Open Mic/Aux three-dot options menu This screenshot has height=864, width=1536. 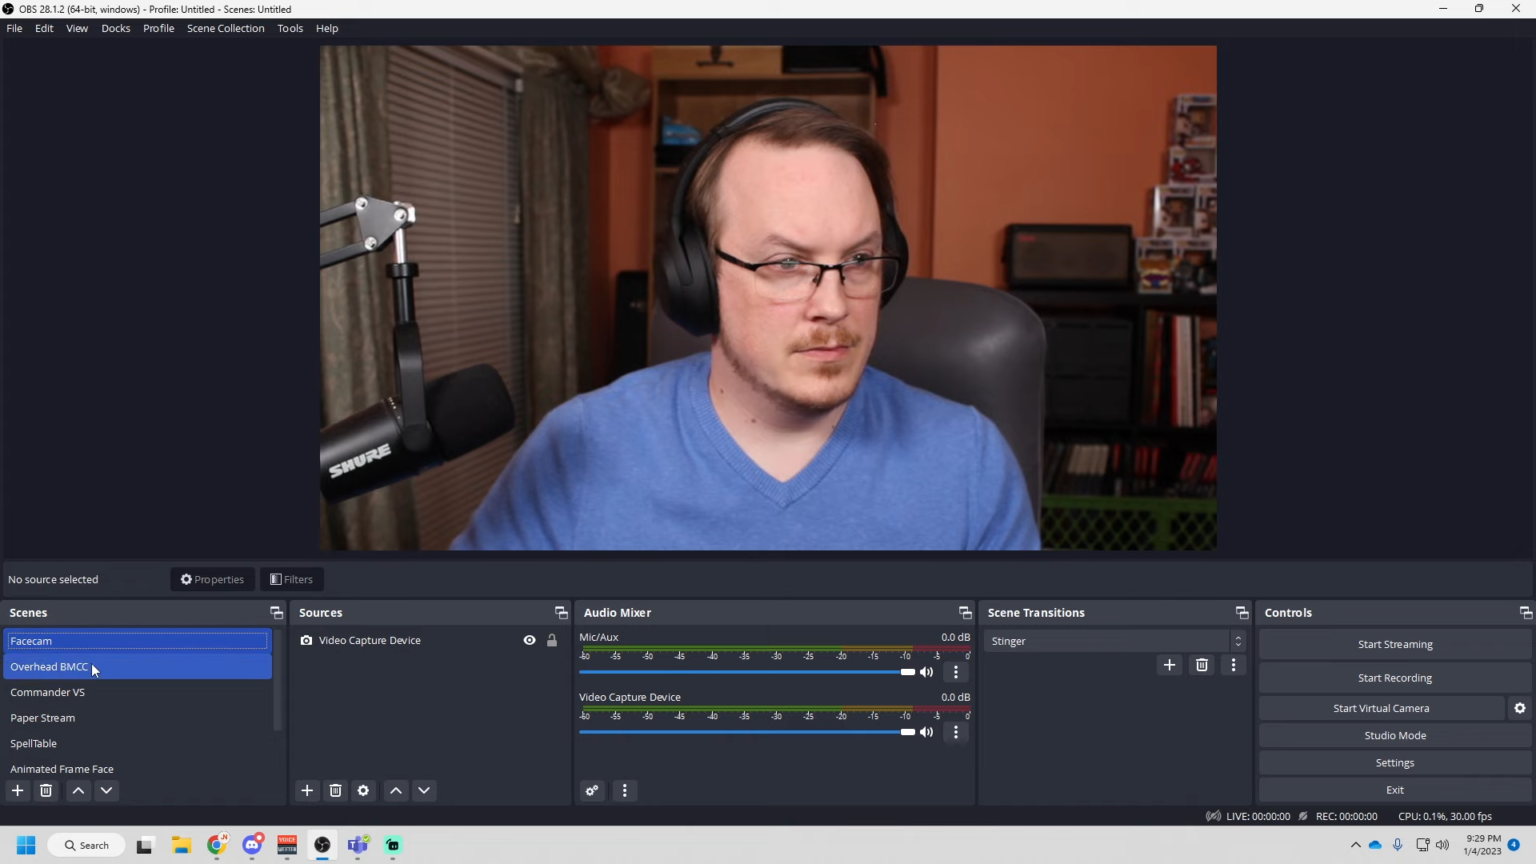pos(956,672)
